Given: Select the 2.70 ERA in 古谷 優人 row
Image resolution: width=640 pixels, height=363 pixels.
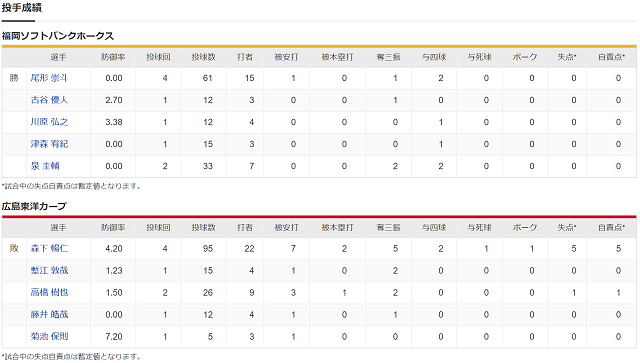Looking at the screenshot, I should click(114, 100).
